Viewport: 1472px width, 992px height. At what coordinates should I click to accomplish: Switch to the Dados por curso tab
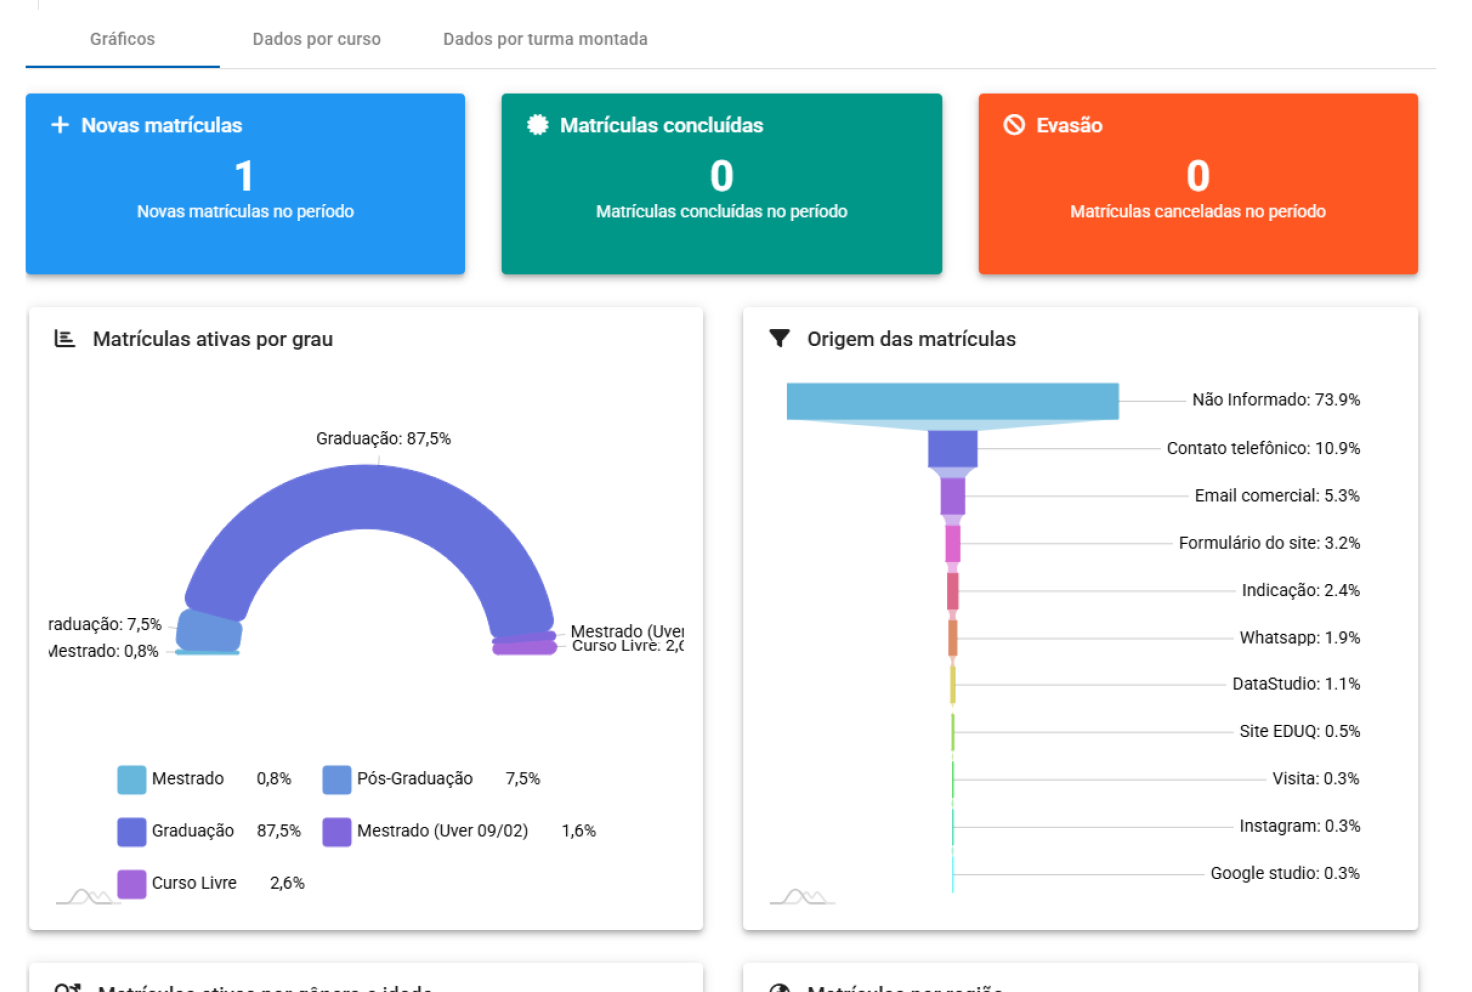point(317,39)
